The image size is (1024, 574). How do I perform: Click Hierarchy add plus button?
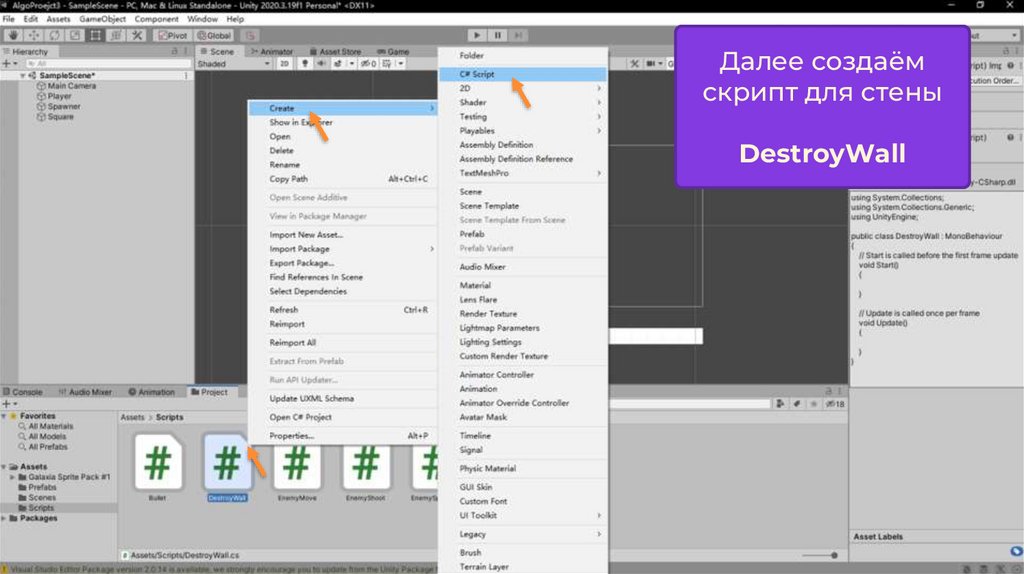pyautogui.click(x=9, y=64)
